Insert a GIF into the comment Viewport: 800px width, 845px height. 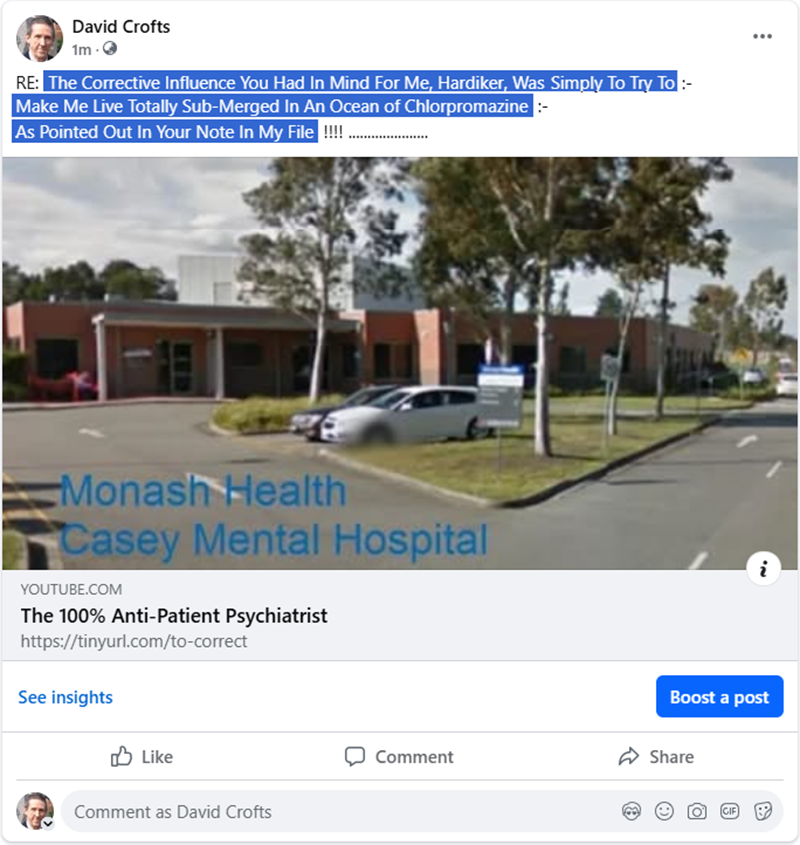pos(729,811)
